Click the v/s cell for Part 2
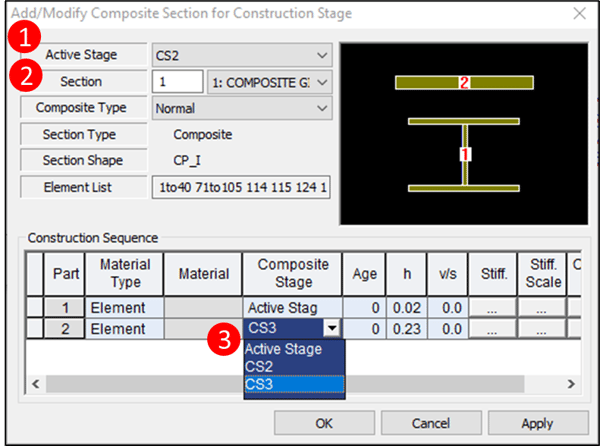 [448, 329]
